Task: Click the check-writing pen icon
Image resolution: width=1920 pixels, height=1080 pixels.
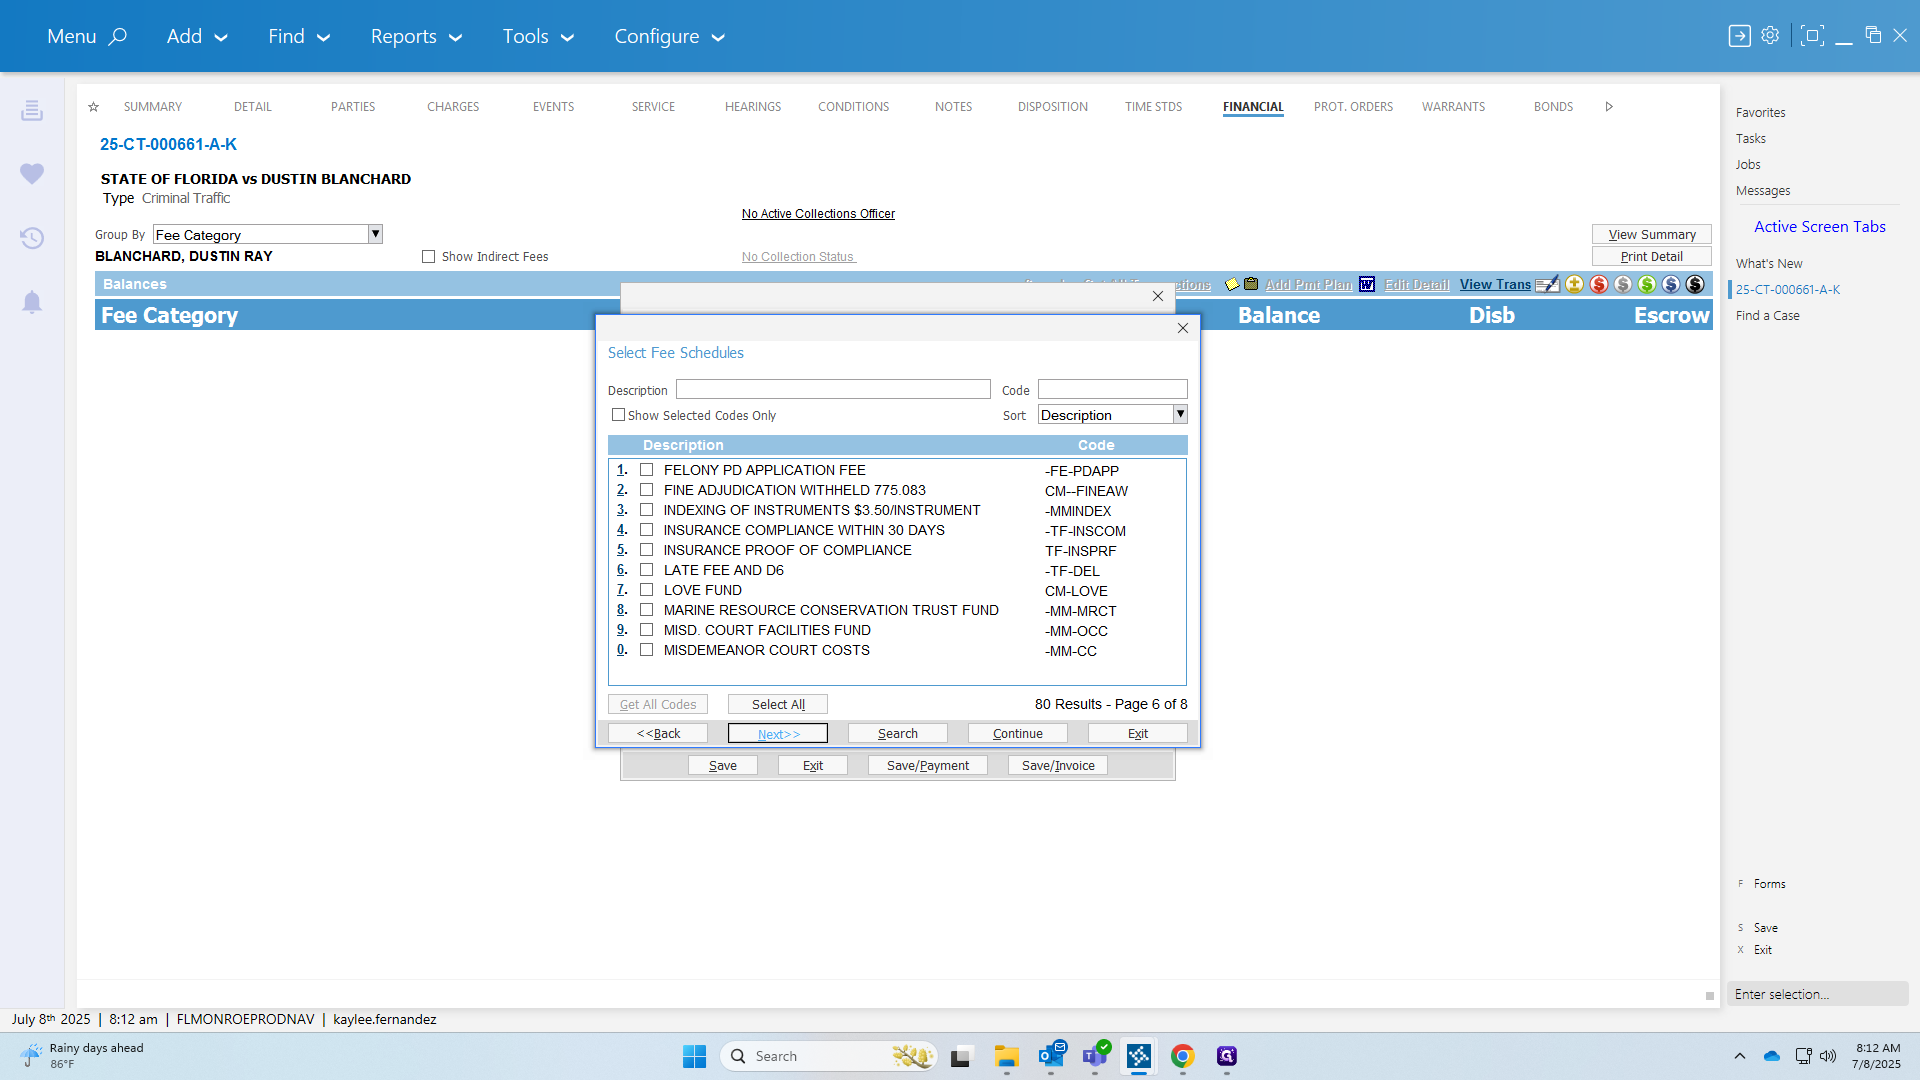Action: (1547, 285)
